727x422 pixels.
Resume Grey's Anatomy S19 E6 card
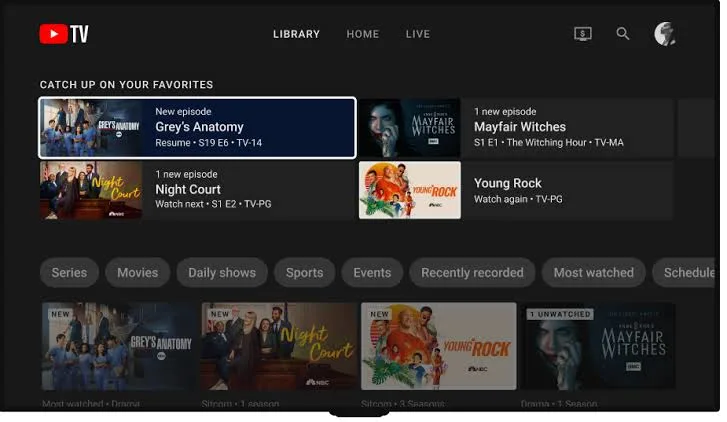coord(198,128)
